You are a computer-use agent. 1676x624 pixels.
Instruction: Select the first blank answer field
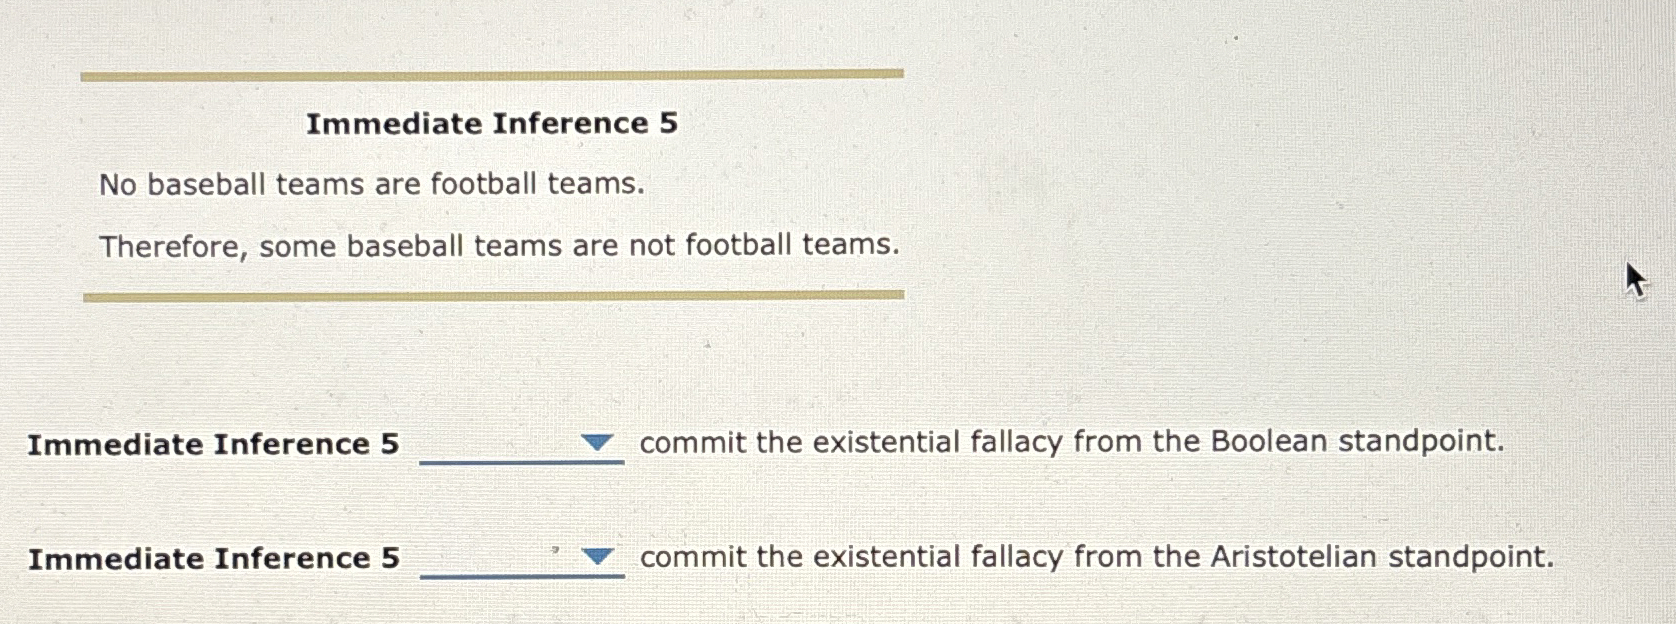pyautogui.click(x=510, y=450)
